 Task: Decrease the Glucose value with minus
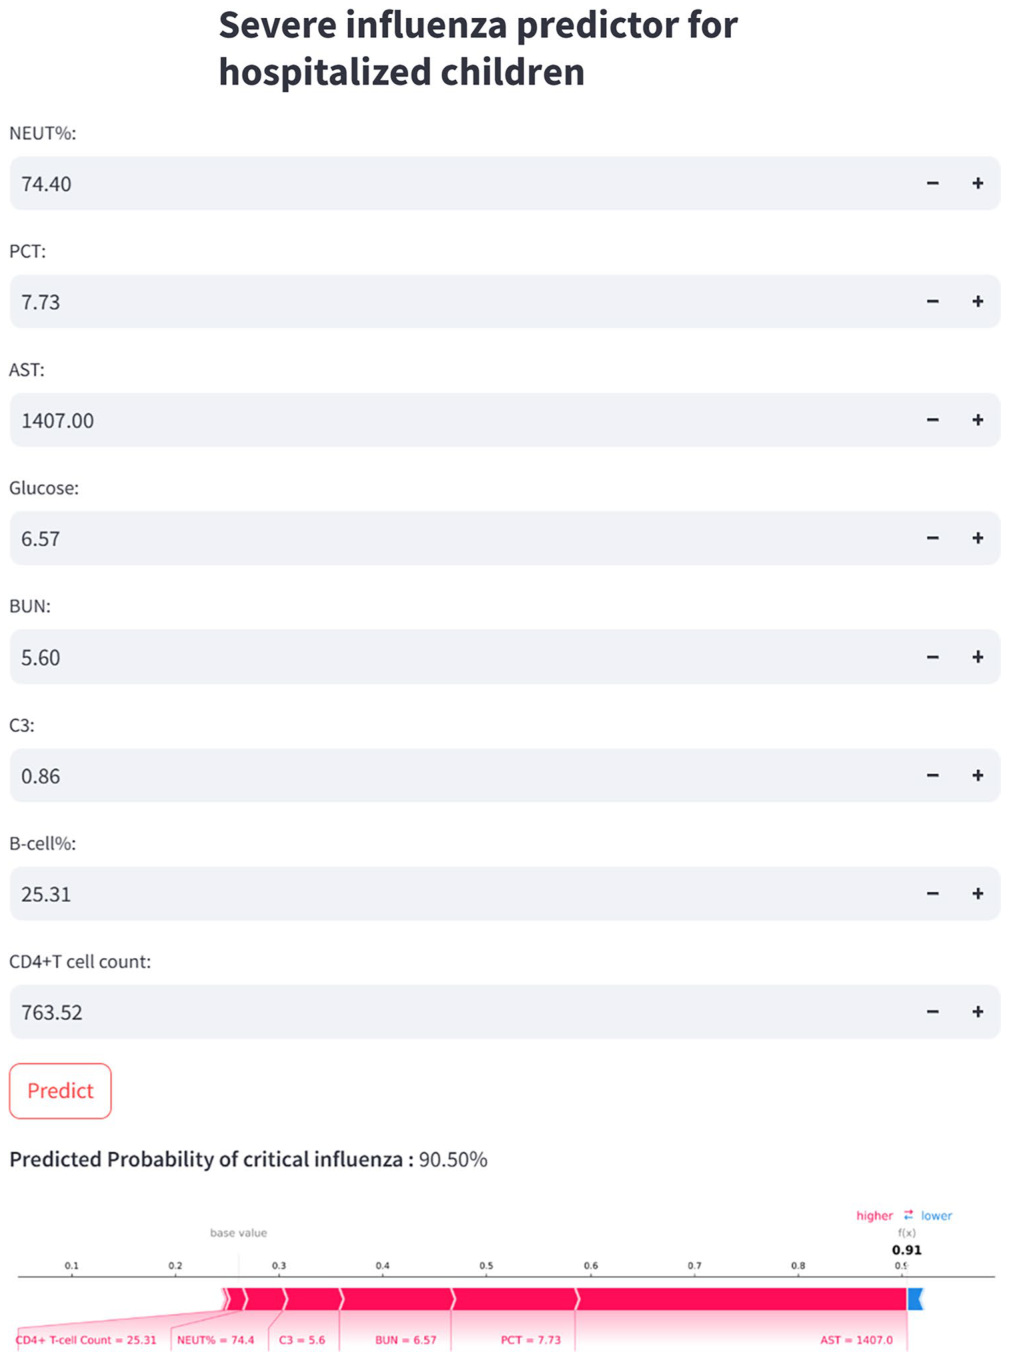pyautogui.click(x=932, y=538)
